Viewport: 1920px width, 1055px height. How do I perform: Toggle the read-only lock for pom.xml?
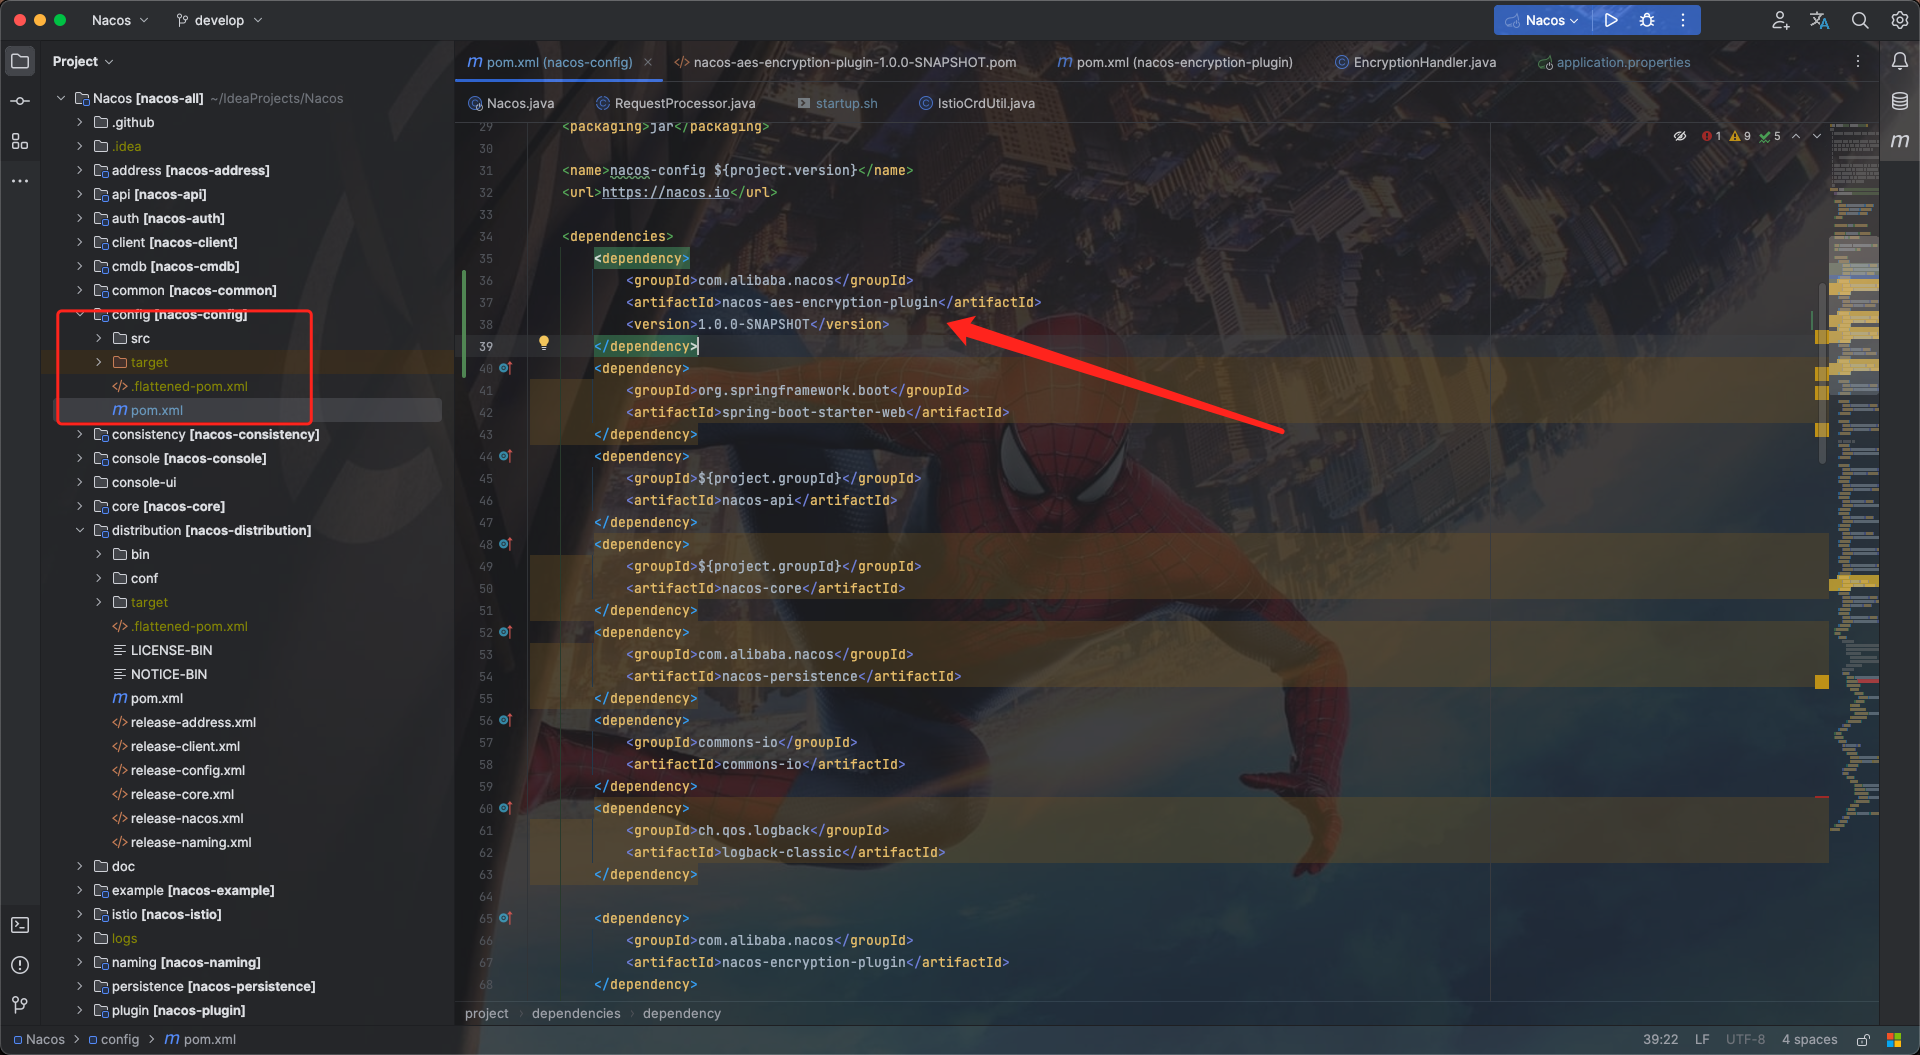tap(1863, 1040)
